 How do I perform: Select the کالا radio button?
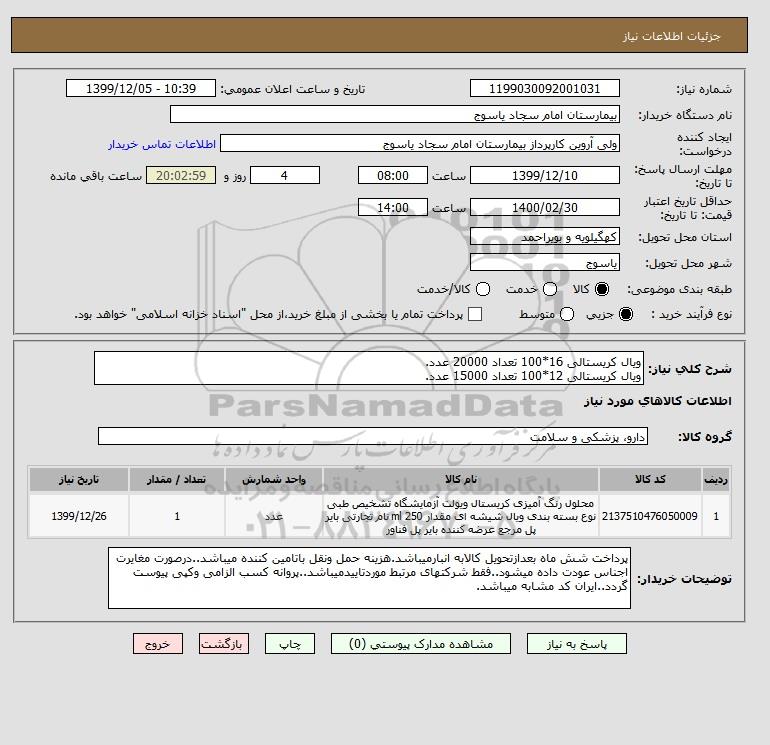[x=602, y=289]
